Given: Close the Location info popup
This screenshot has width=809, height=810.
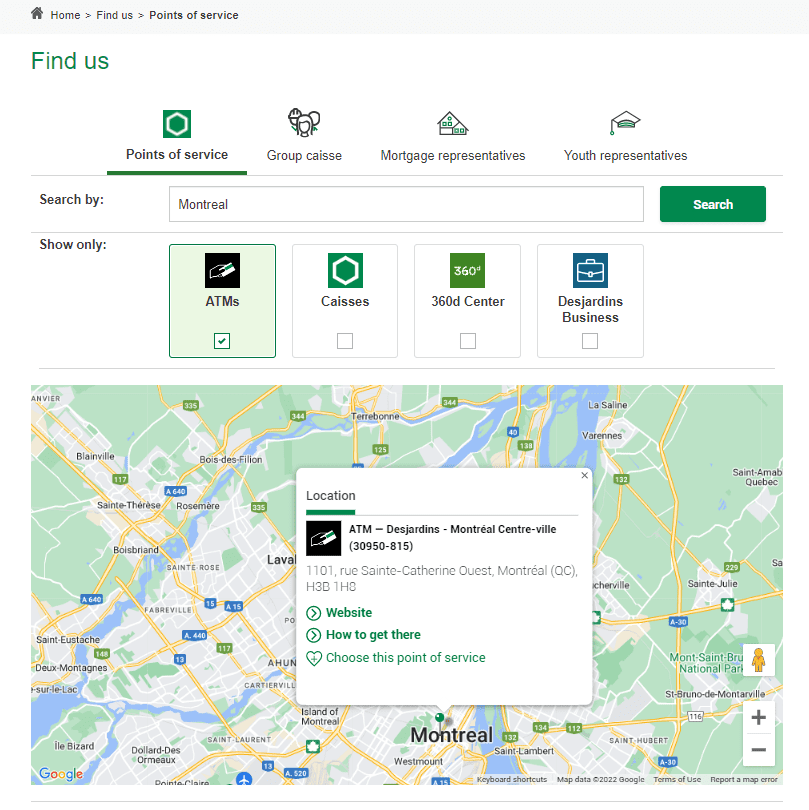Looking at the screenshot, I should 584,475.
